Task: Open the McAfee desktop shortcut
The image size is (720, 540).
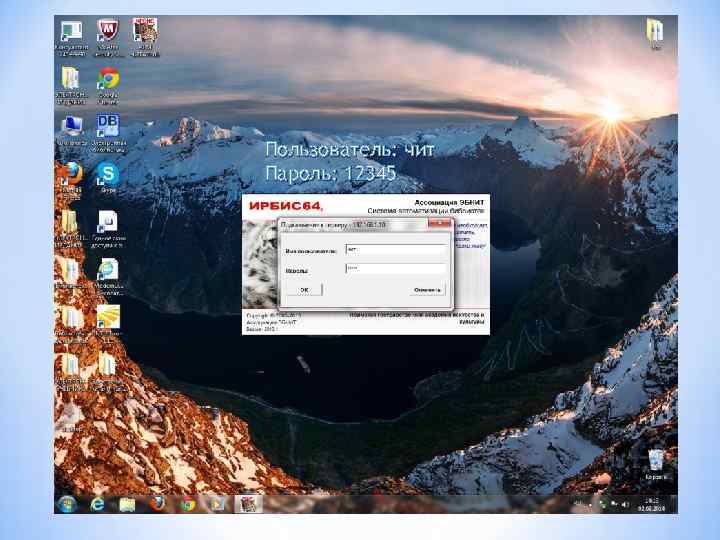Action: [107, 37]
